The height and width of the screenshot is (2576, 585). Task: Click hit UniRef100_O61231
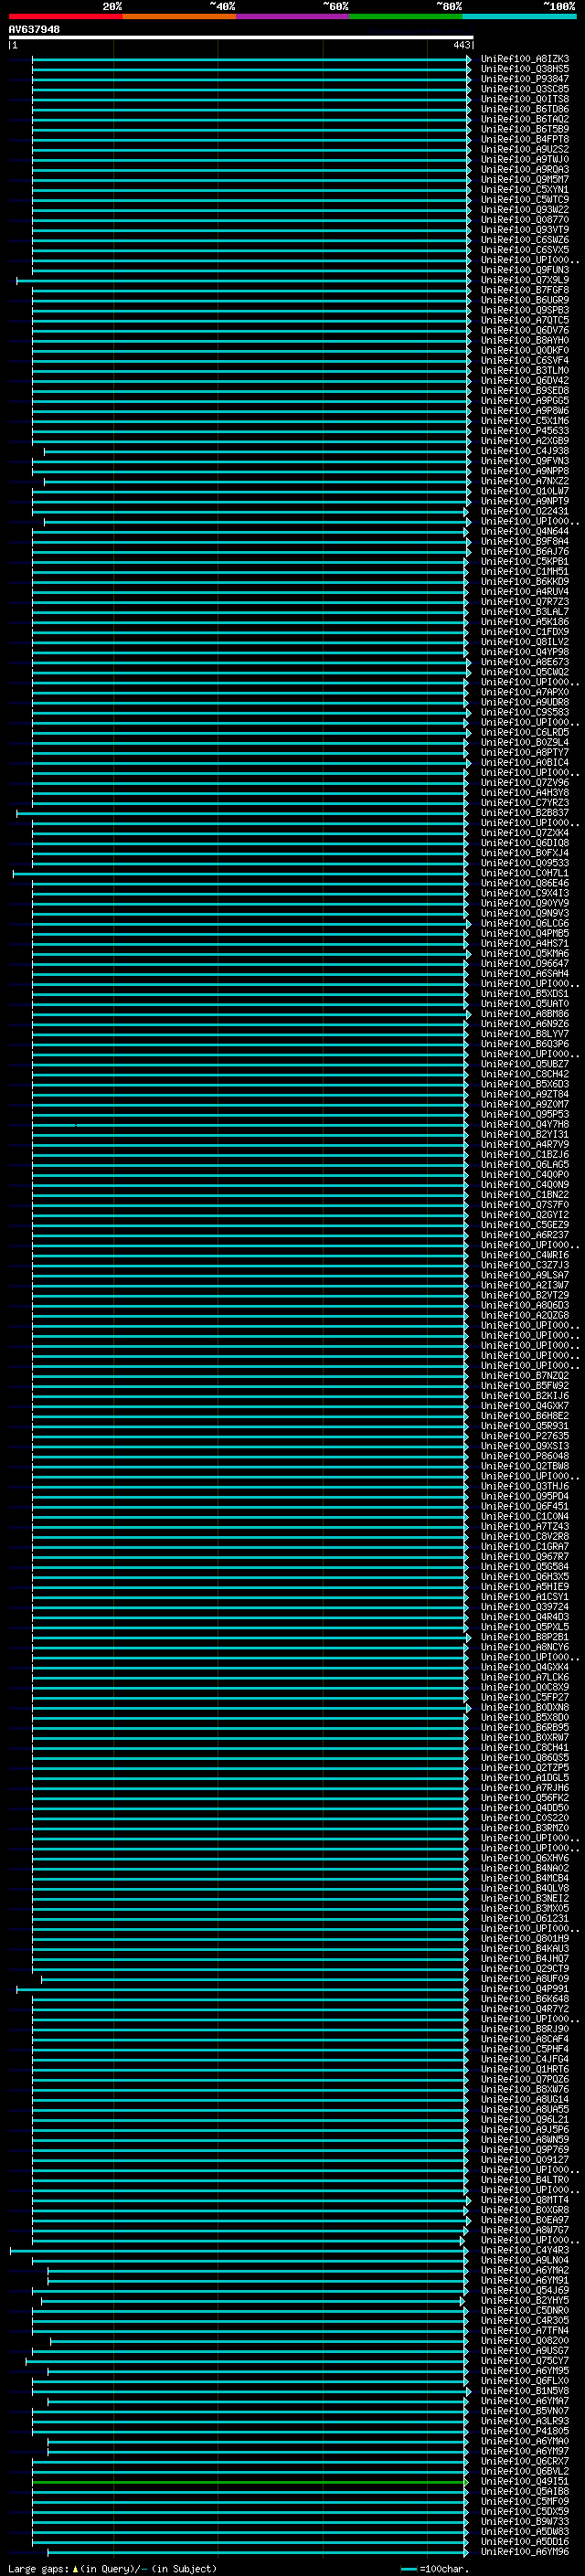coord(525,1918)
